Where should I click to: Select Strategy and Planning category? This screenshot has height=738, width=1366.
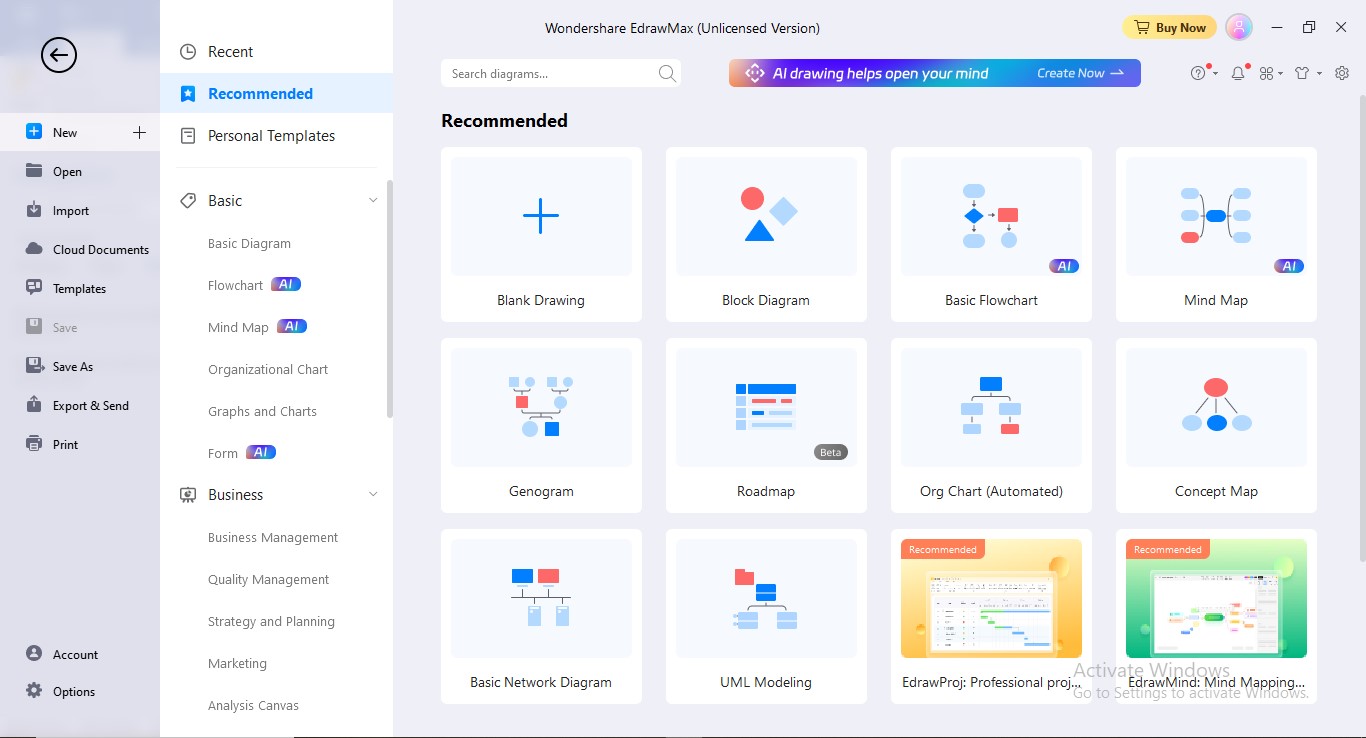[271, 621]
